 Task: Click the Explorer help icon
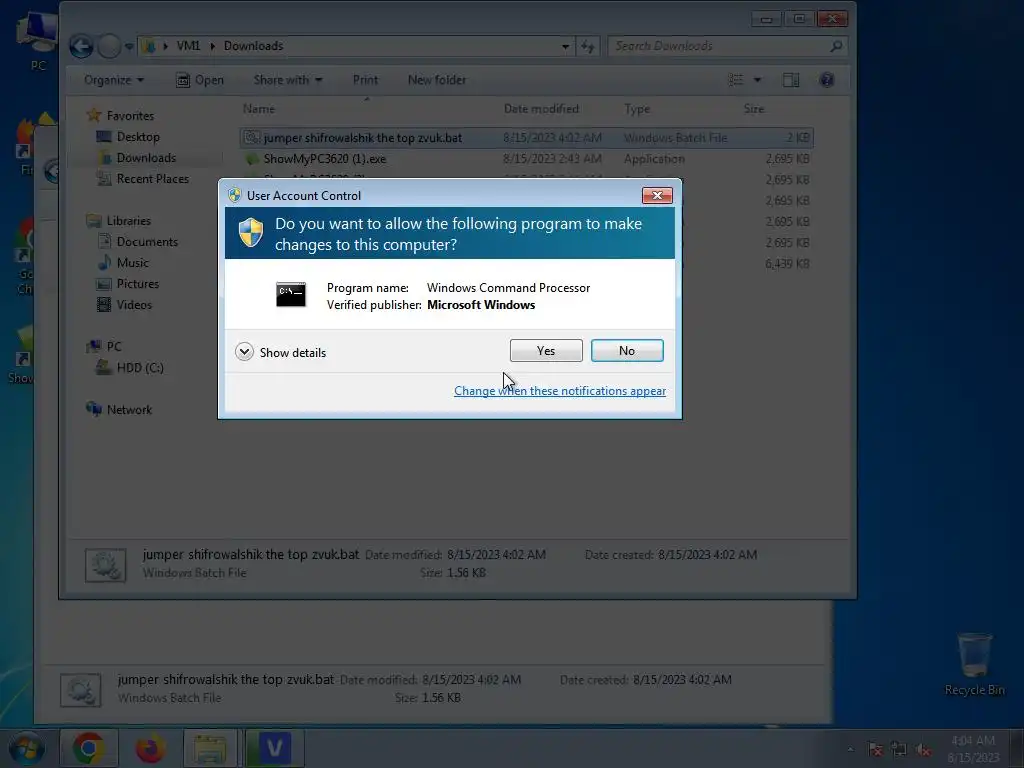tap(826, 80)
